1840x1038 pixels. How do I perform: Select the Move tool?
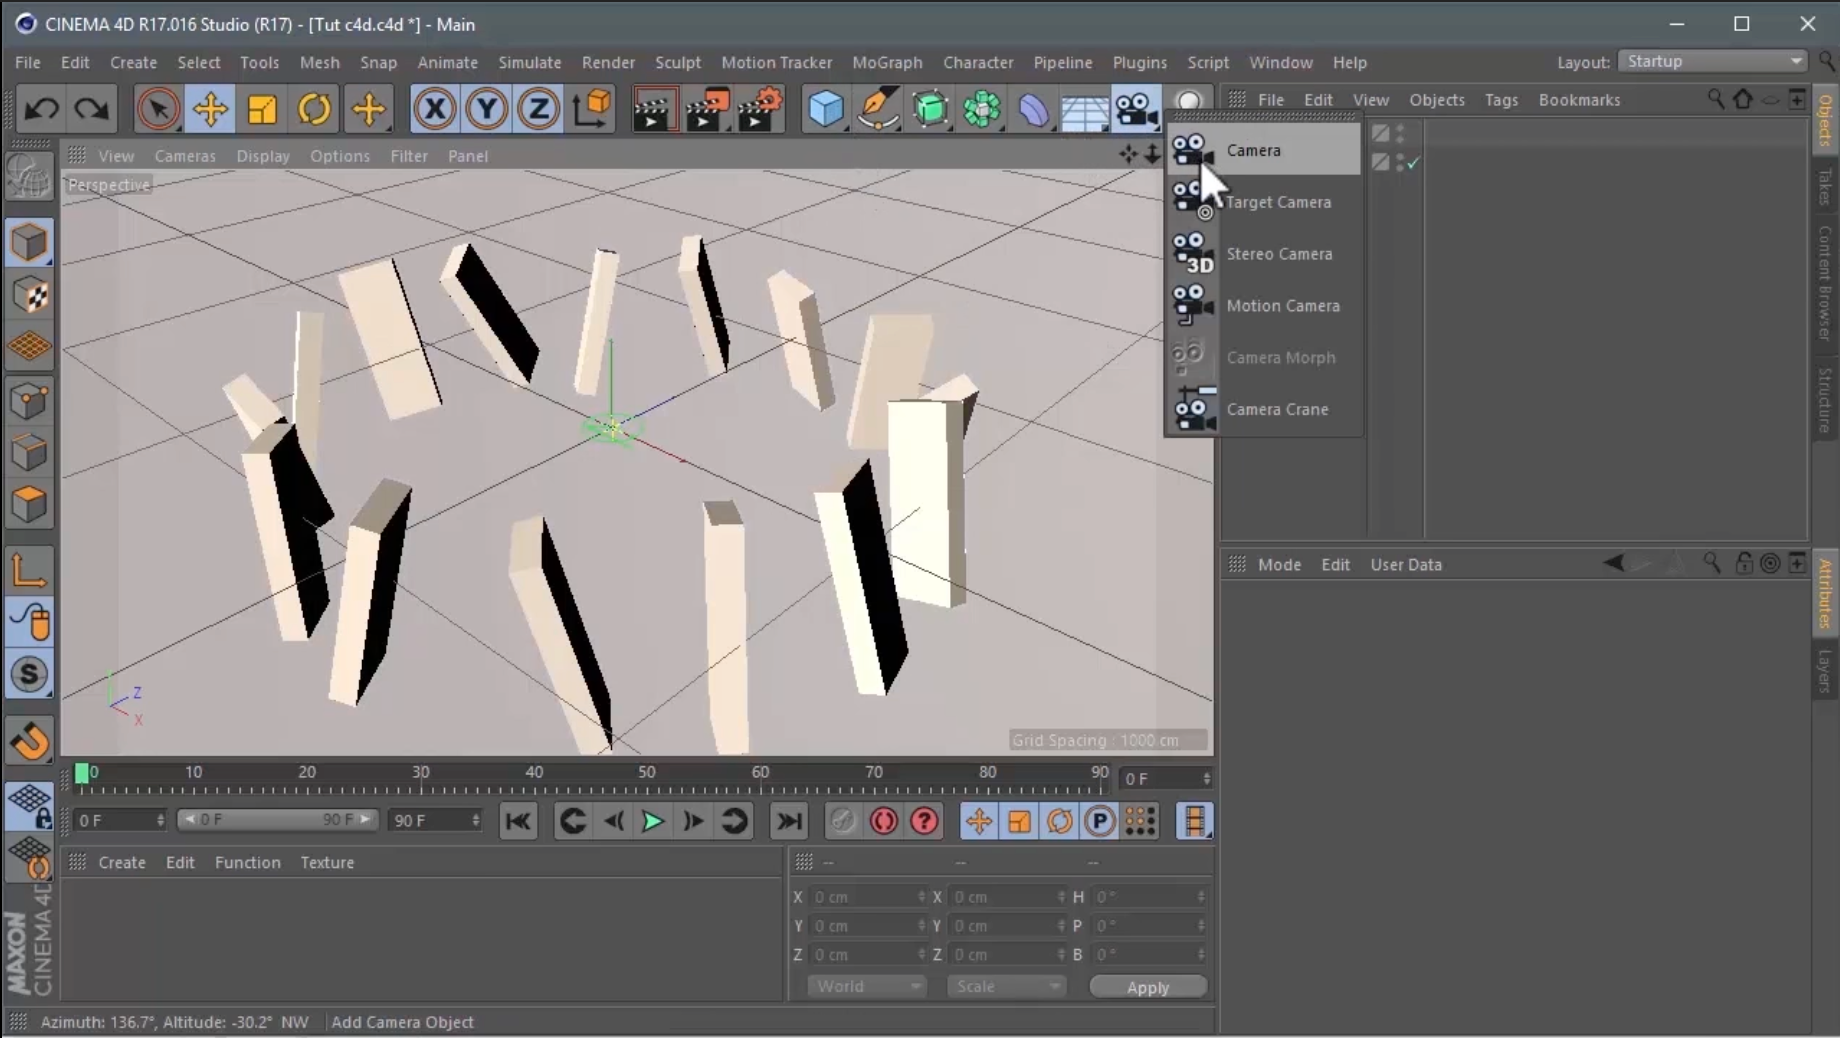tap(210, 109)
